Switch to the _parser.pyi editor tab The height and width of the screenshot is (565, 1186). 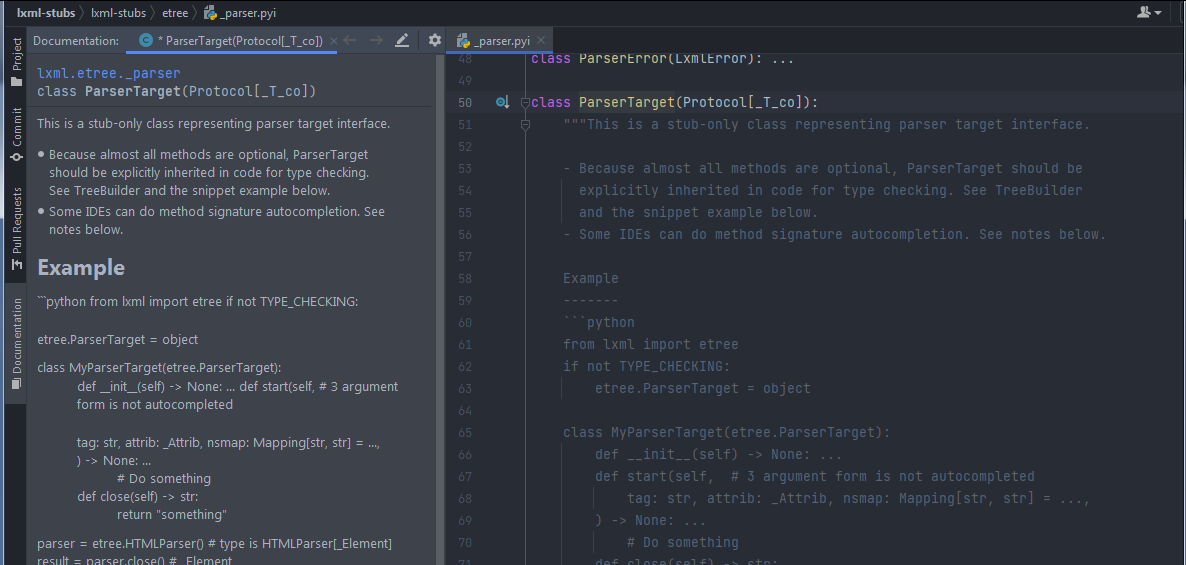[502, 41]
